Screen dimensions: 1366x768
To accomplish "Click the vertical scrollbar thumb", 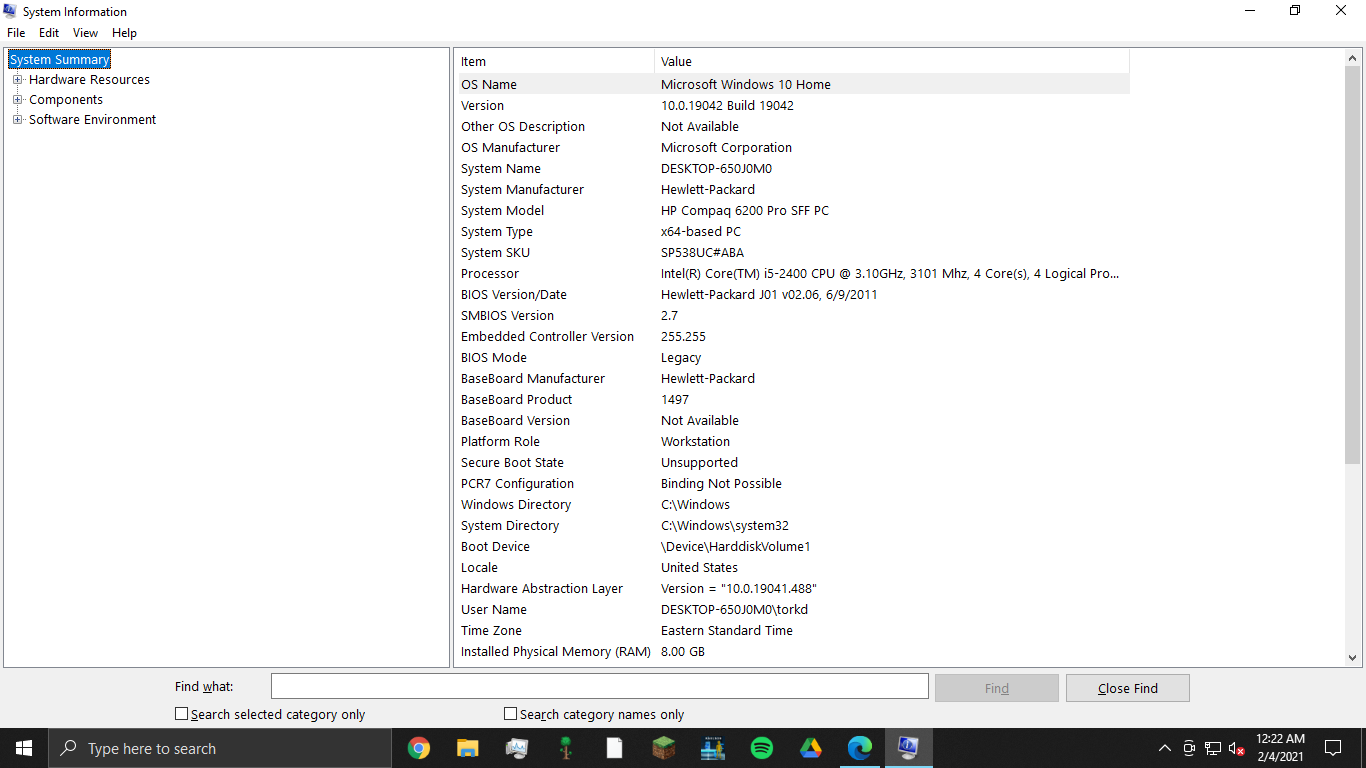I will 1353,265.
